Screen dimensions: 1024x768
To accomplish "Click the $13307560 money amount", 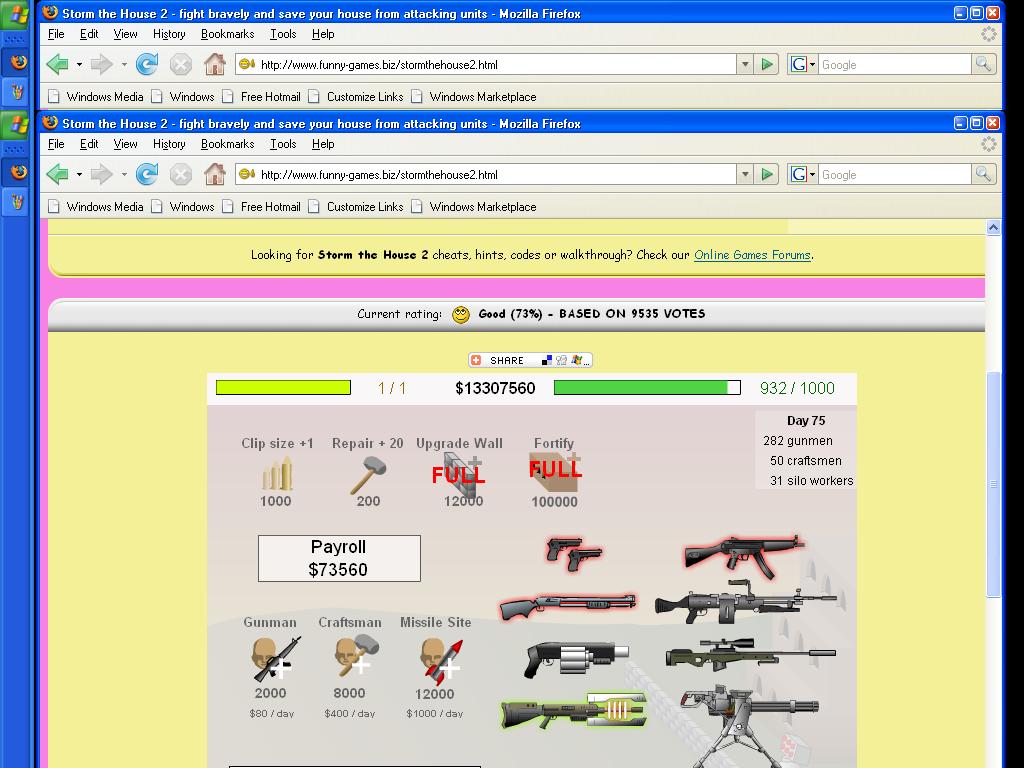I will [495, 389].
